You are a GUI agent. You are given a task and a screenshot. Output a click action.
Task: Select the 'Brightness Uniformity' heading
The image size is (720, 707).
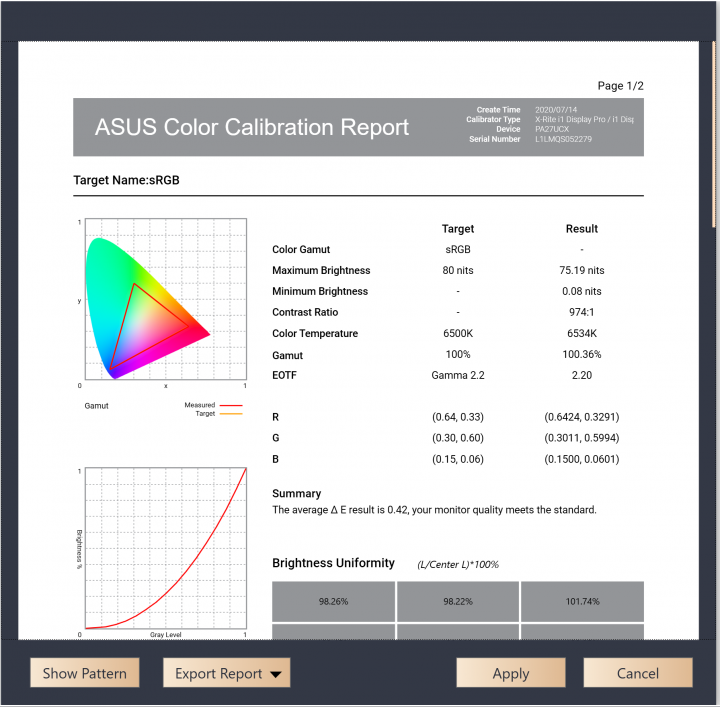click(333, 563)
